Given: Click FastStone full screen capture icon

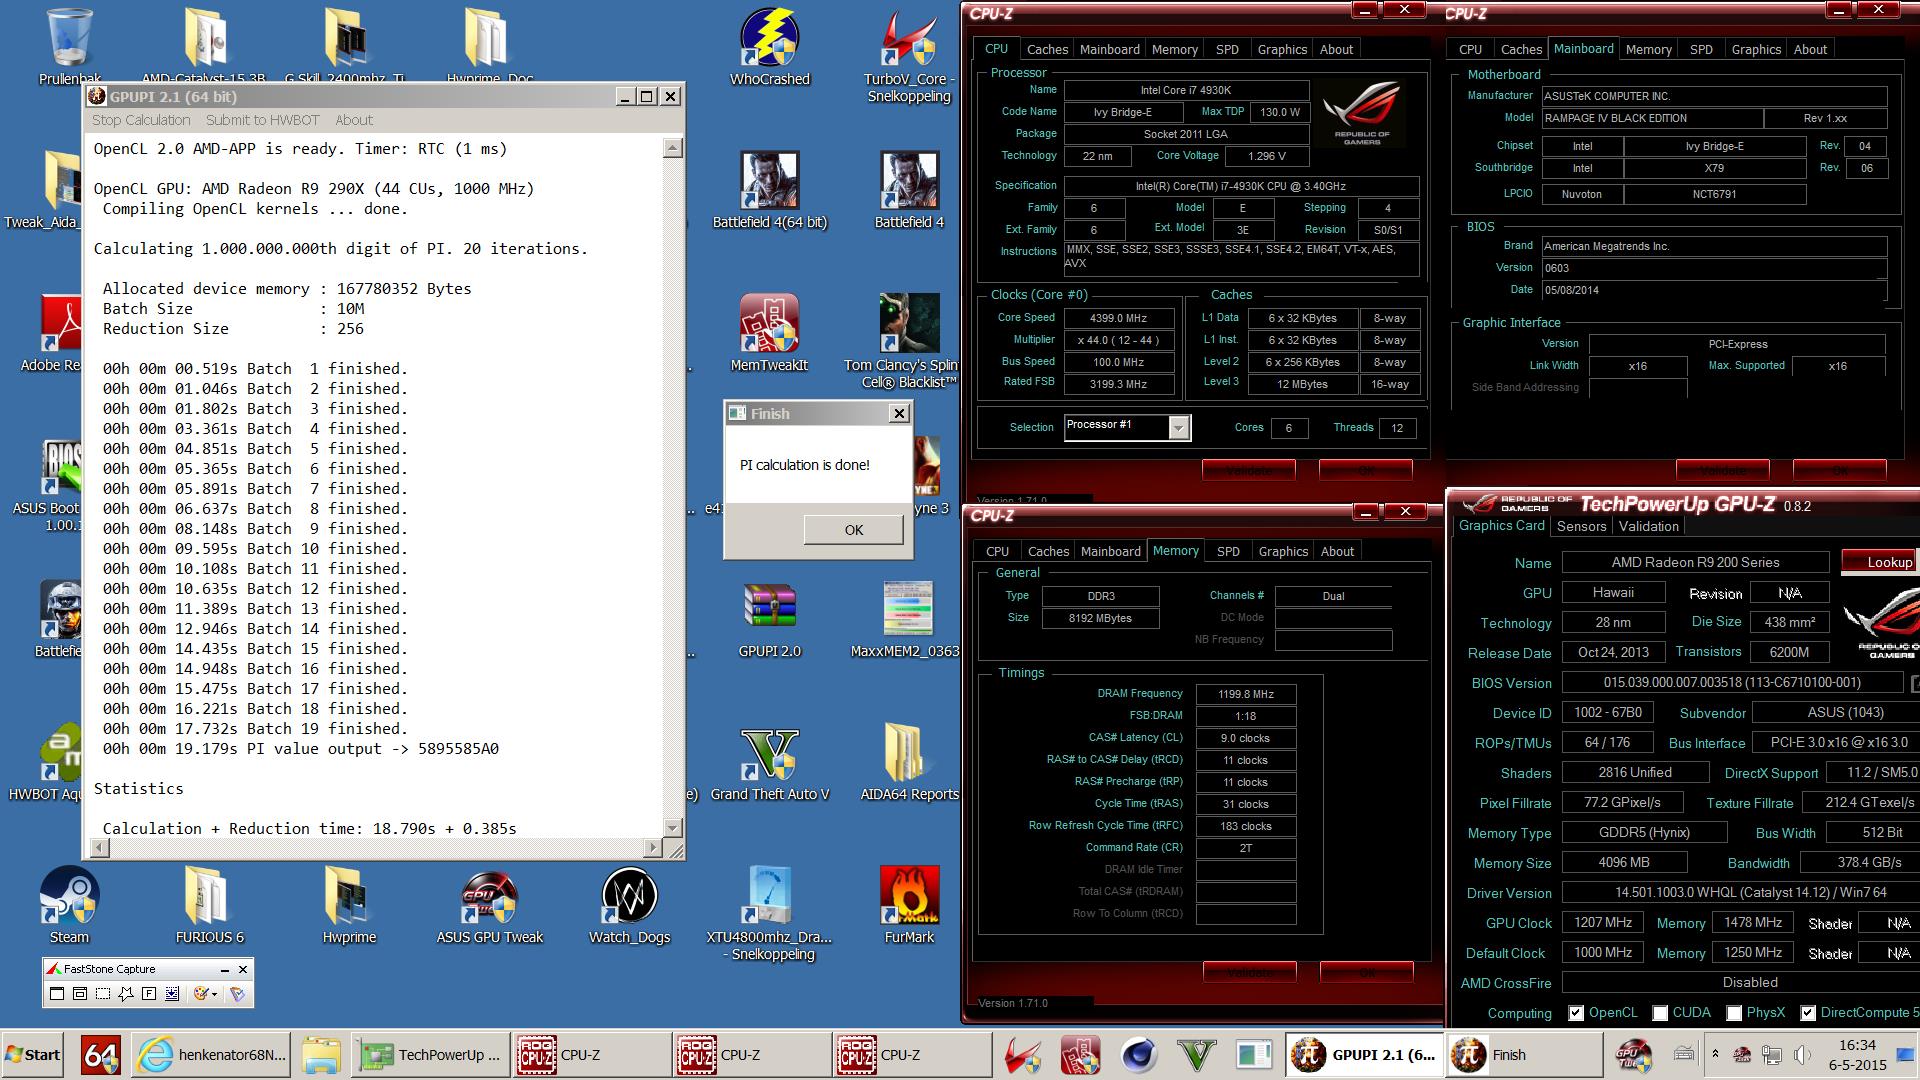Looking at the screenshot, I should coord(149,993).
